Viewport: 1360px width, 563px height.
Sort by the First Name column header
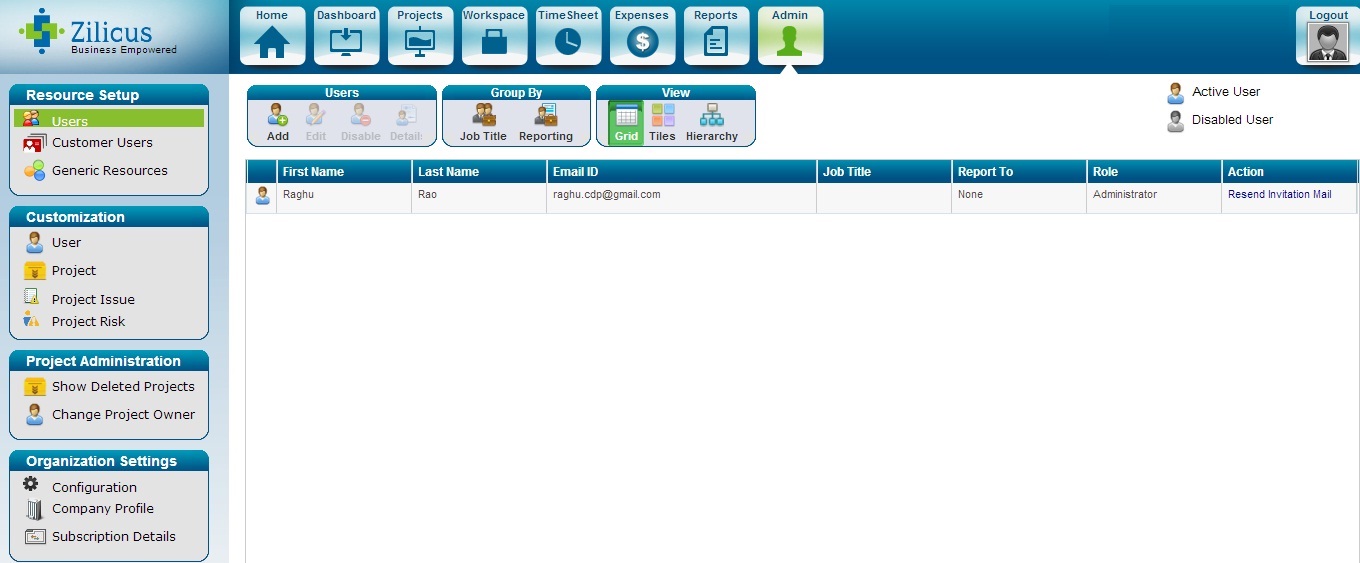pos(313,172)
